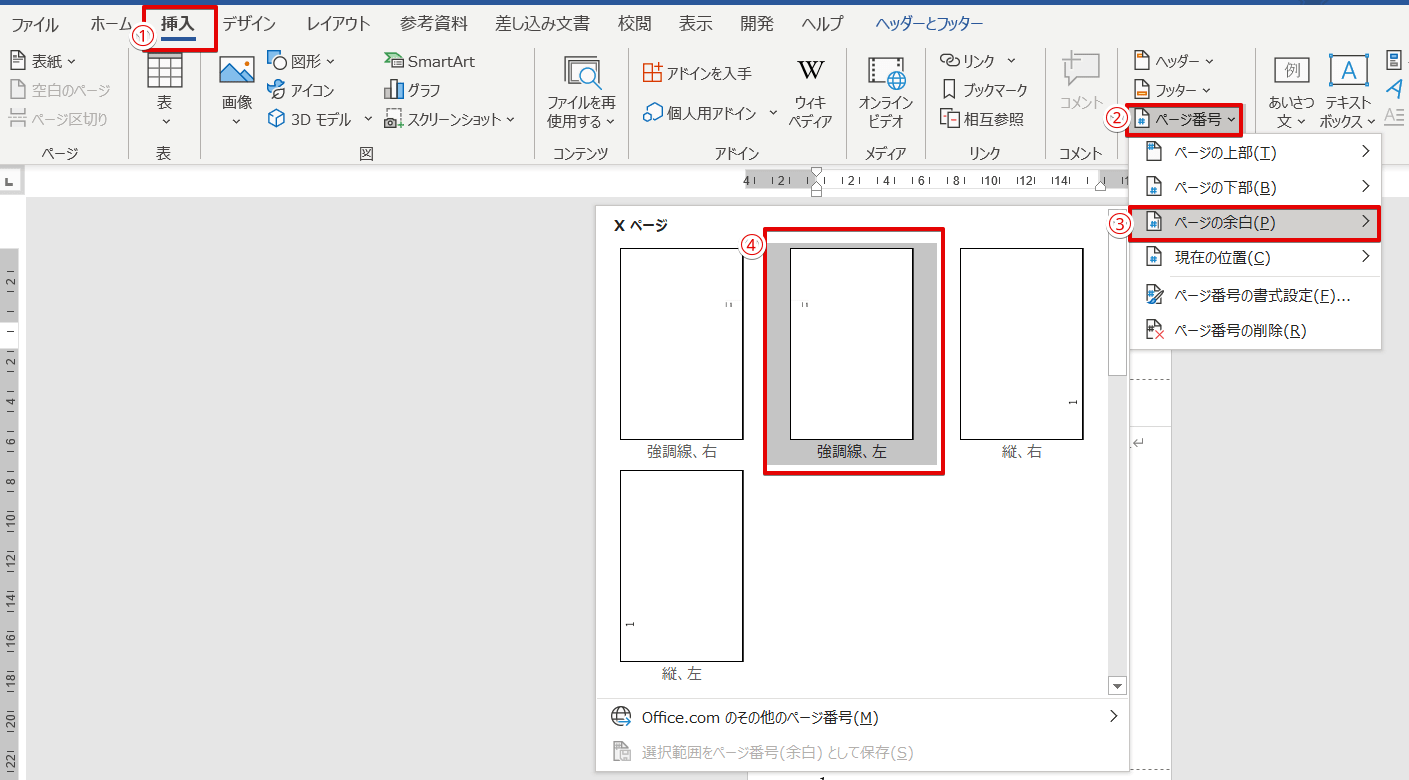Image resolution: width=1409 pixels, height=780 pixels.
Task: Open the 表示 tab
Action: coord(696,23)
